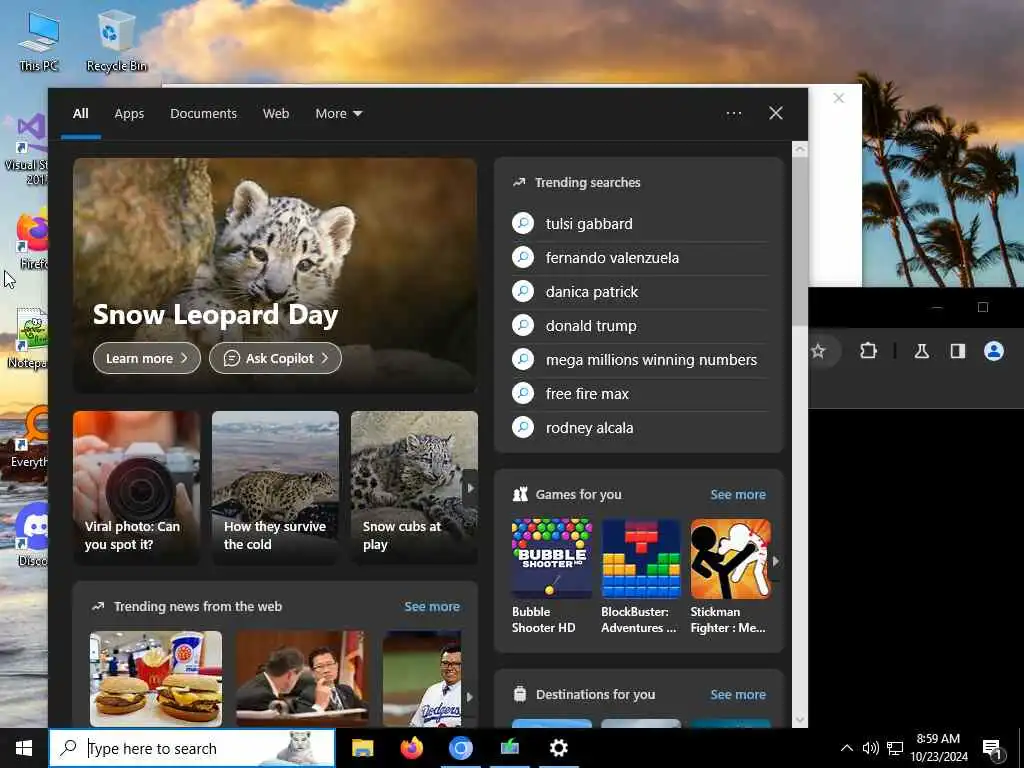The image size is (1024, 768).
Task: Open the search panel options (three dots)
Action: click(733, 113)
